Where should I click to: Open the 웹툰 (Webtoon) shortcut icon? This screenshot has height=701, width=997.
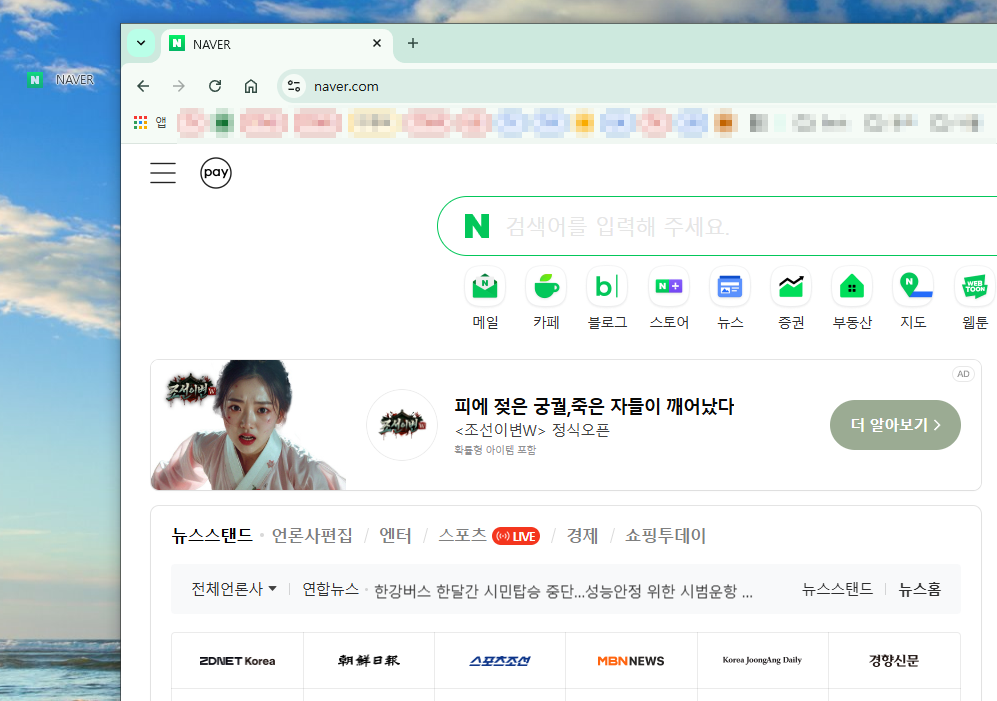click(x=975, y=287)
